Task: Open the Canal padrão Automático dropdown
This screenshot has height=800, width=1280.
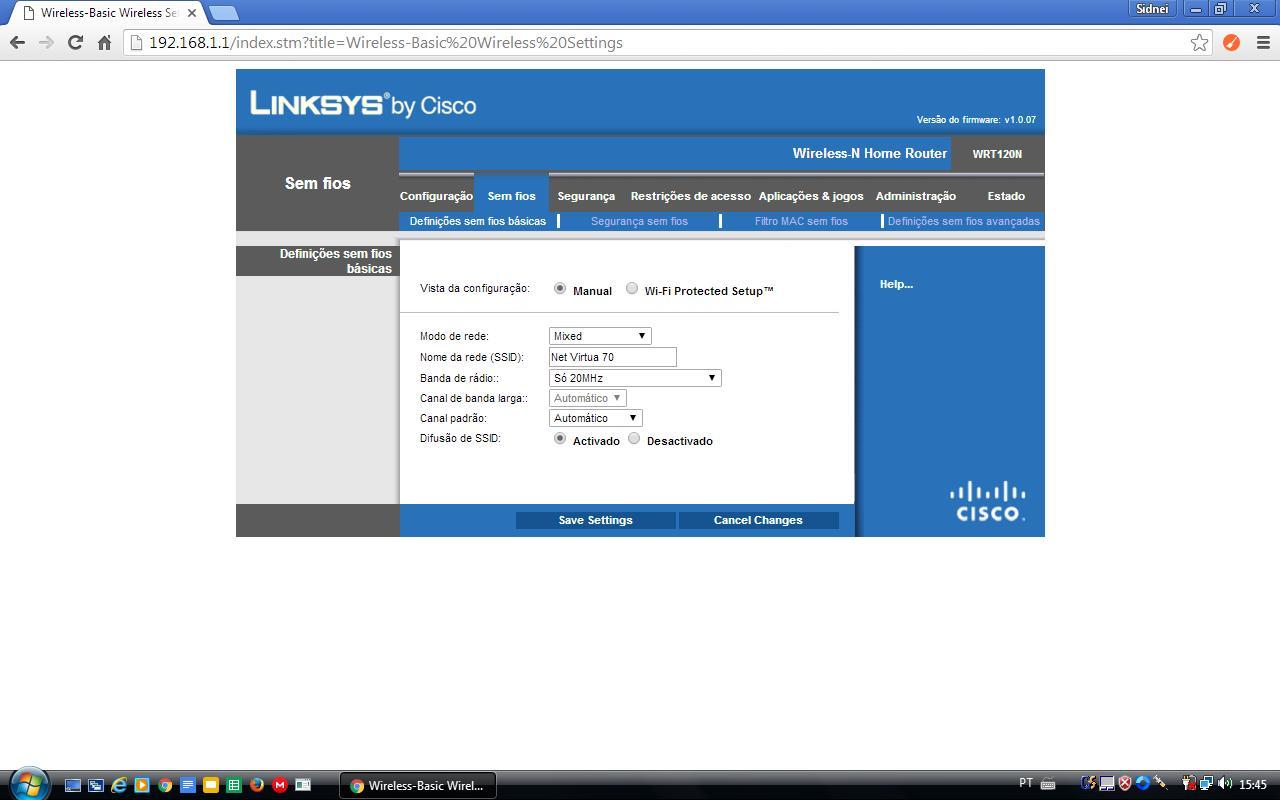Action: click(x=596, y=418)
